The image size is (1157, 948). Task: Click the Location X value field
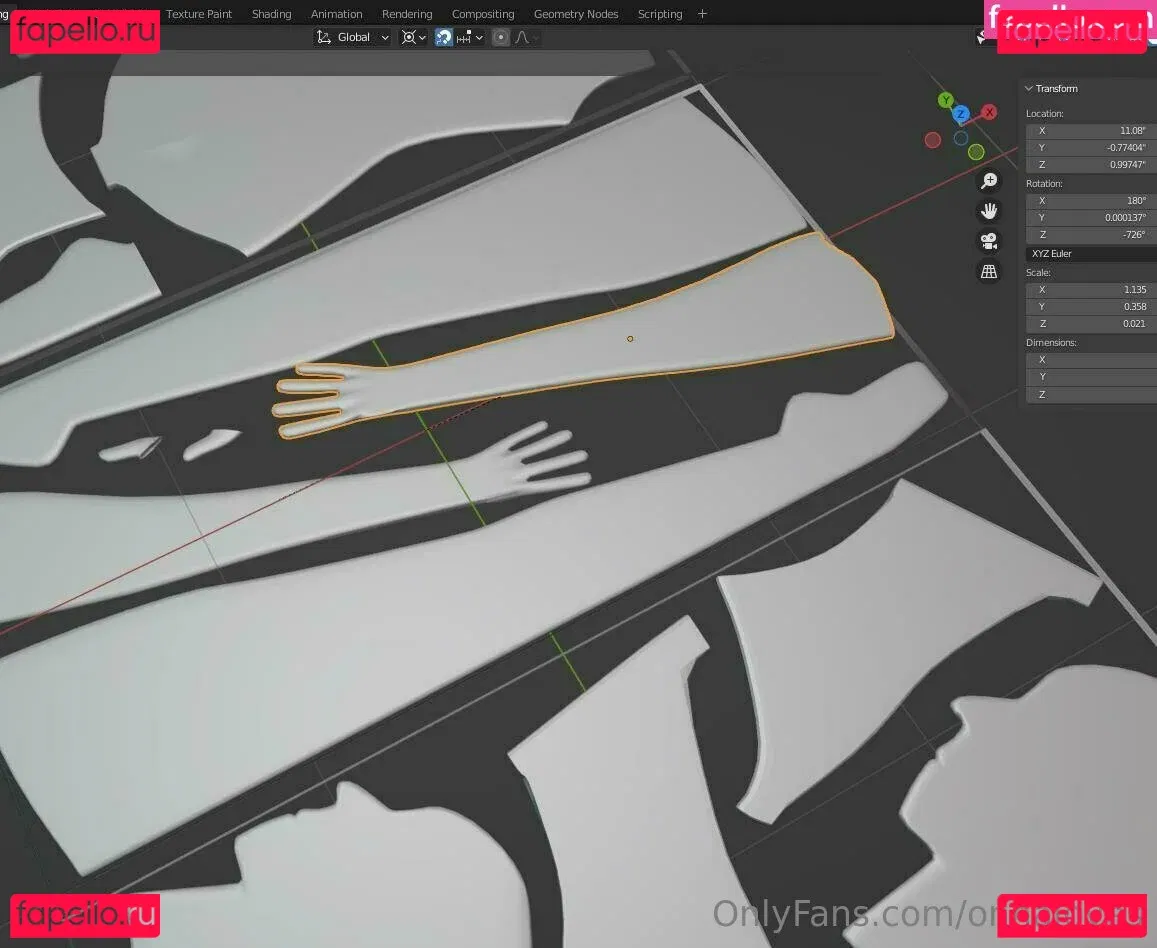coord(1091,130)
